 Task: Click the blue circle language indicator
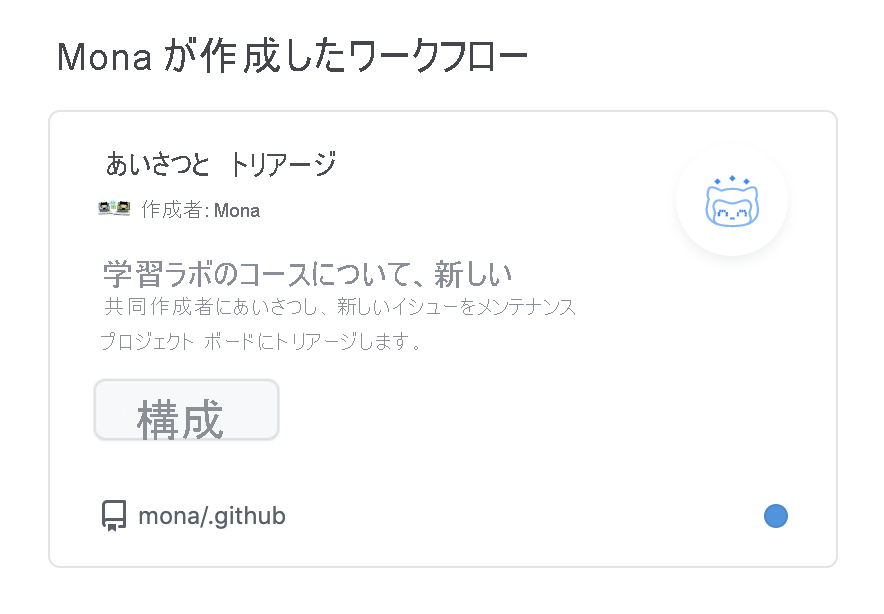tap(776, 515)
